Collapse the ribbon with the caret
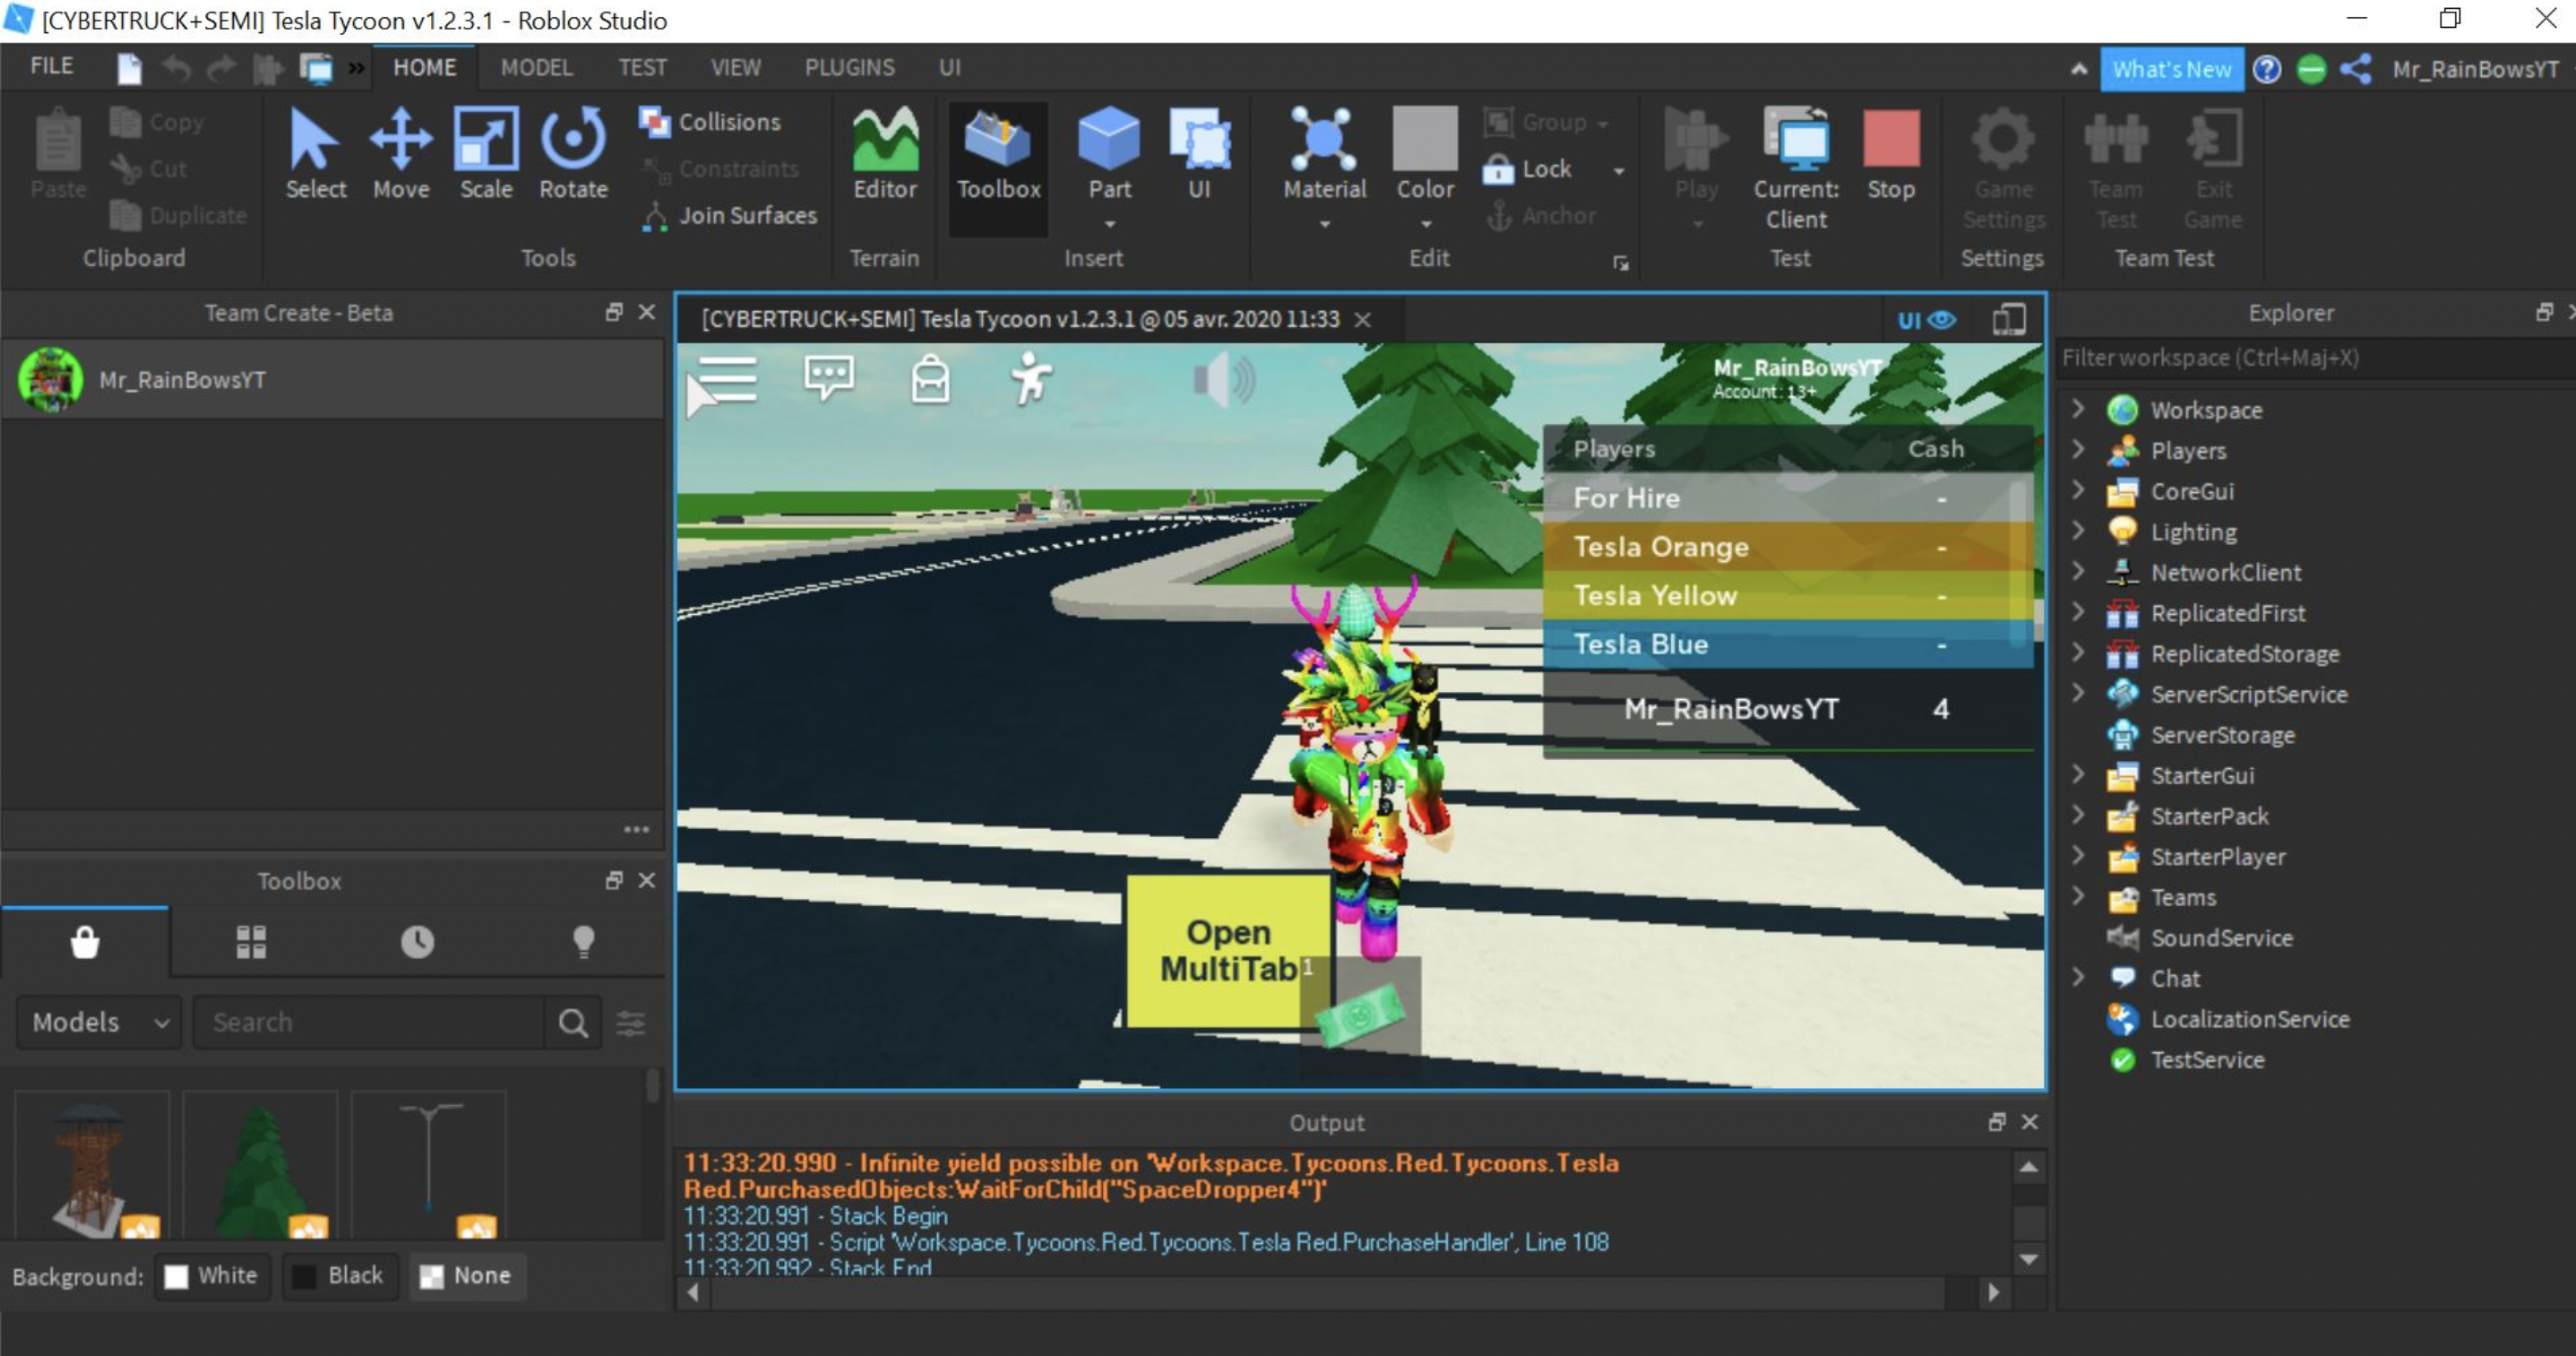Image resolution: width=2576 pixels, height=1356 pixels. point(2079,69)
